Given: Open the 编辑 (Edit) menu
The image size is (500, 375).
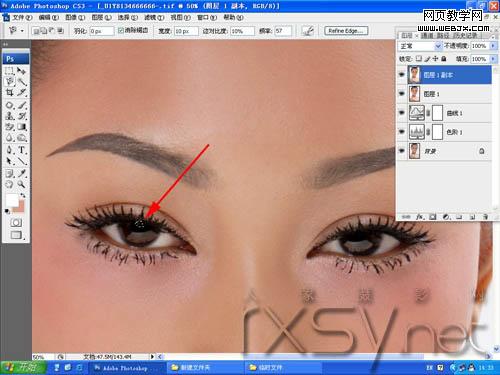Looking at the screenshot, I should click(49, 17).
